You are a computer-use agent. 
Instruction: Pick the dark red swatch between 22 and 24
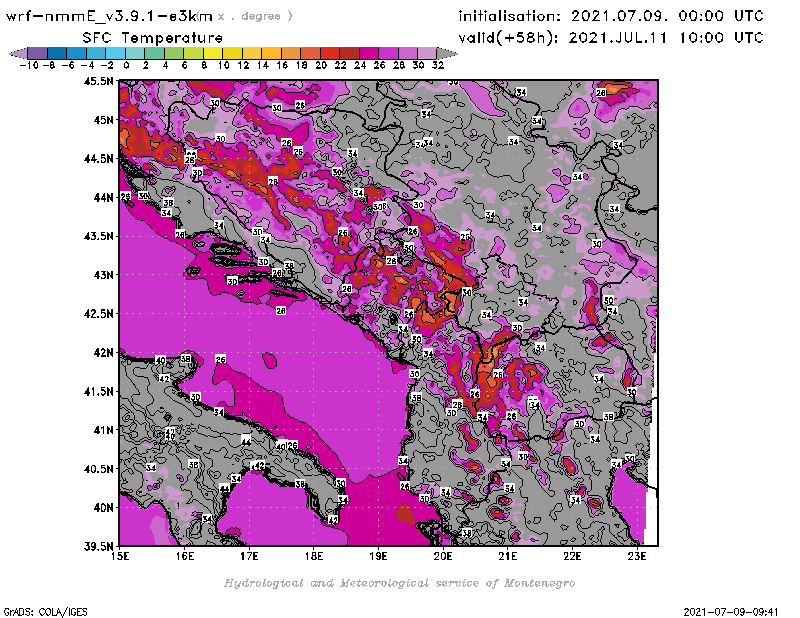point(349,53)
